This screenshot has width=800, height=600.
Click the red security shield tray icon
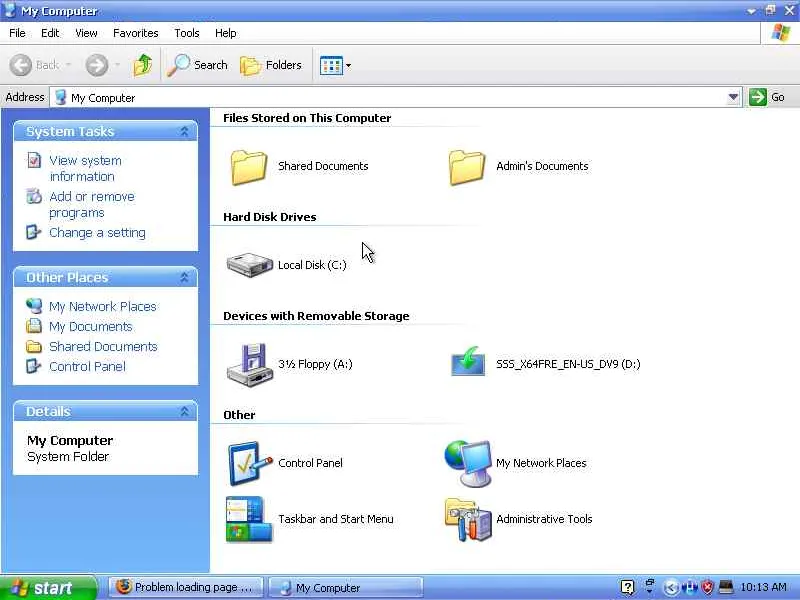point(708,588)
